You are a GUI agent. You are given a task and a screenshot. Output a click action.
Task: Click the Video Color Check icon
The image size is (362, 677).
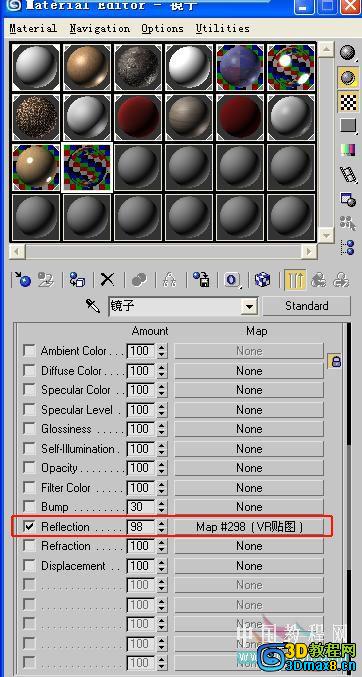tap(348, 150)
